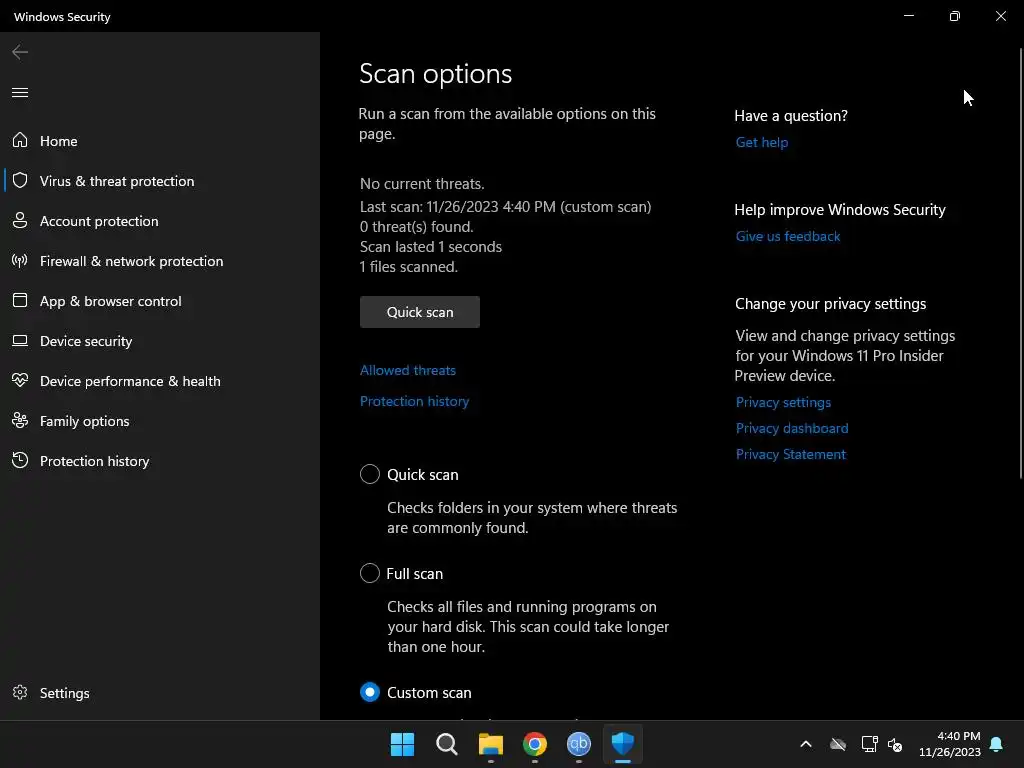Open Google Chrome from taskbar
The width and height of the screenshot is (1024, 768).
535,744
